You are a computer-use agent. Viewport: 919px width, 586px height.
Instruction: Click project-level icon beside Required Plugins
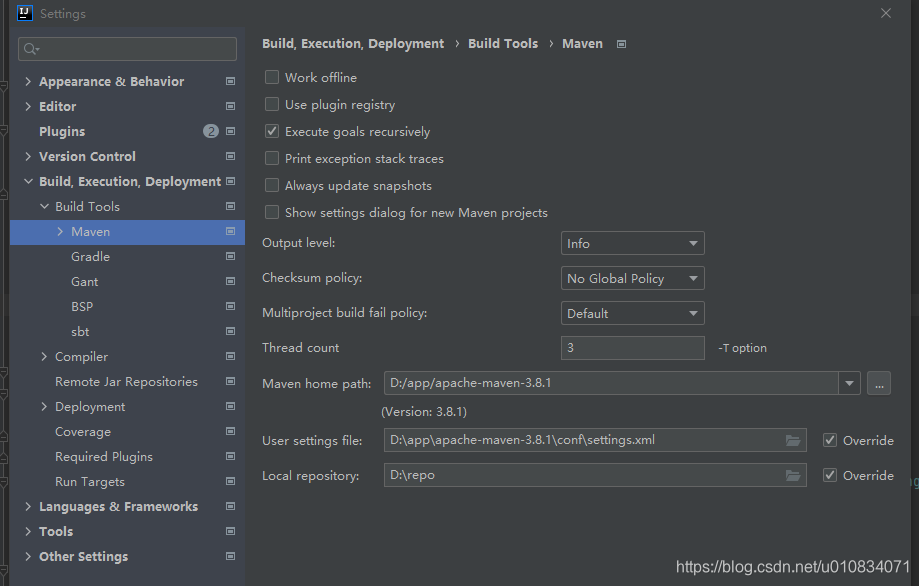pyautogui.click(x=230, y=456)
